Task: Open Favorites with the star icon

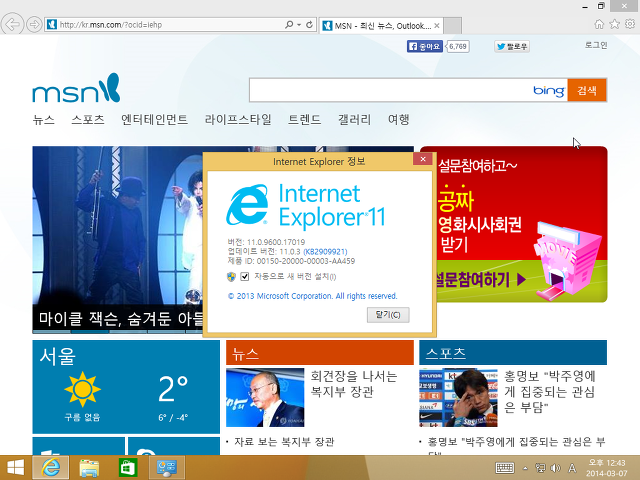Action: click(x=614, y=24)
